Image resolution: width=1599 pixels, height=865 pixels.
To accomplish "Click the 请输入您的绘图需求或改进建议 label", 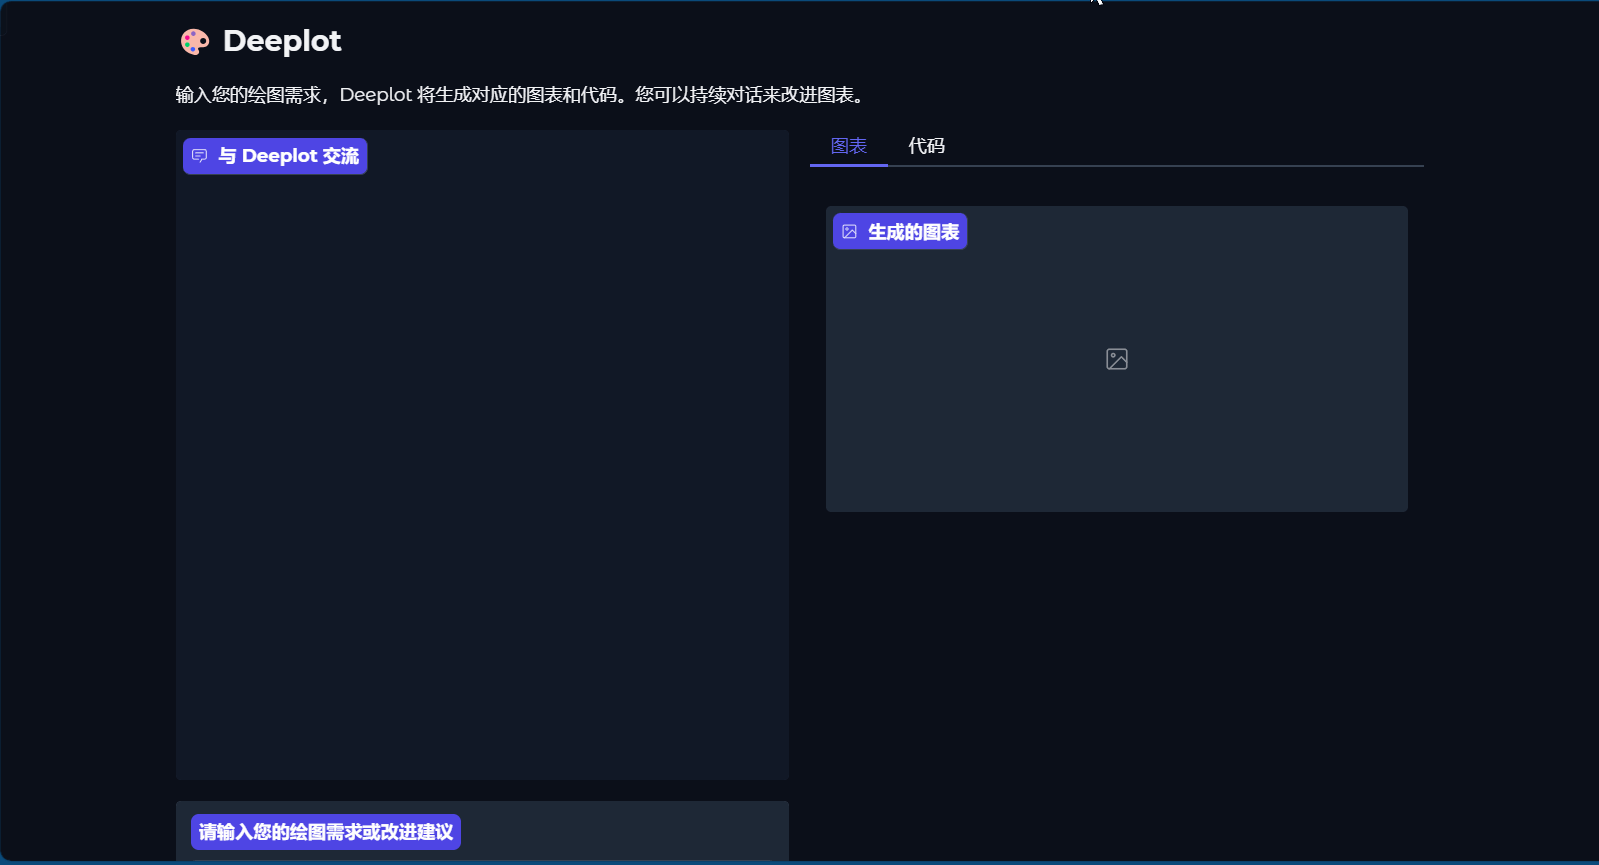I will pos(326,832).
